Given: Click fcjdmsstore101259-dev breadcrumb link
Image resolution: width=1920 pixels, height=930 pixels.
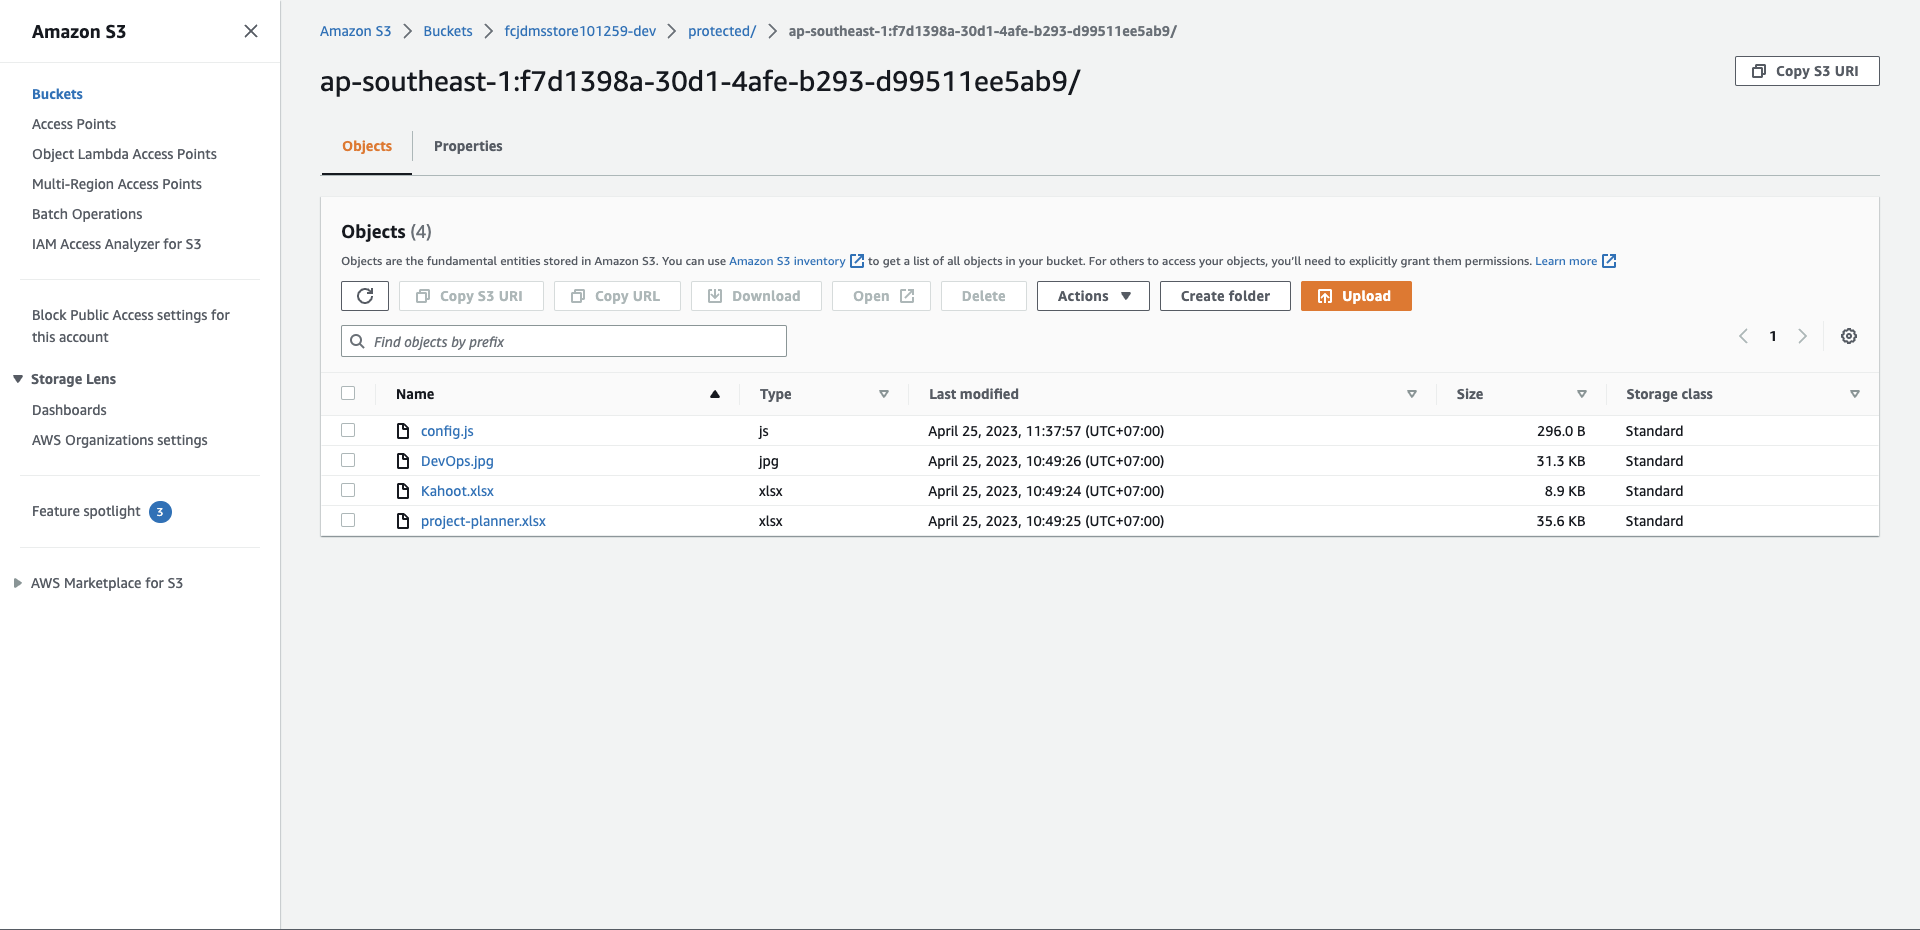Looking at the screenshot, I should [x=580, y=31].
